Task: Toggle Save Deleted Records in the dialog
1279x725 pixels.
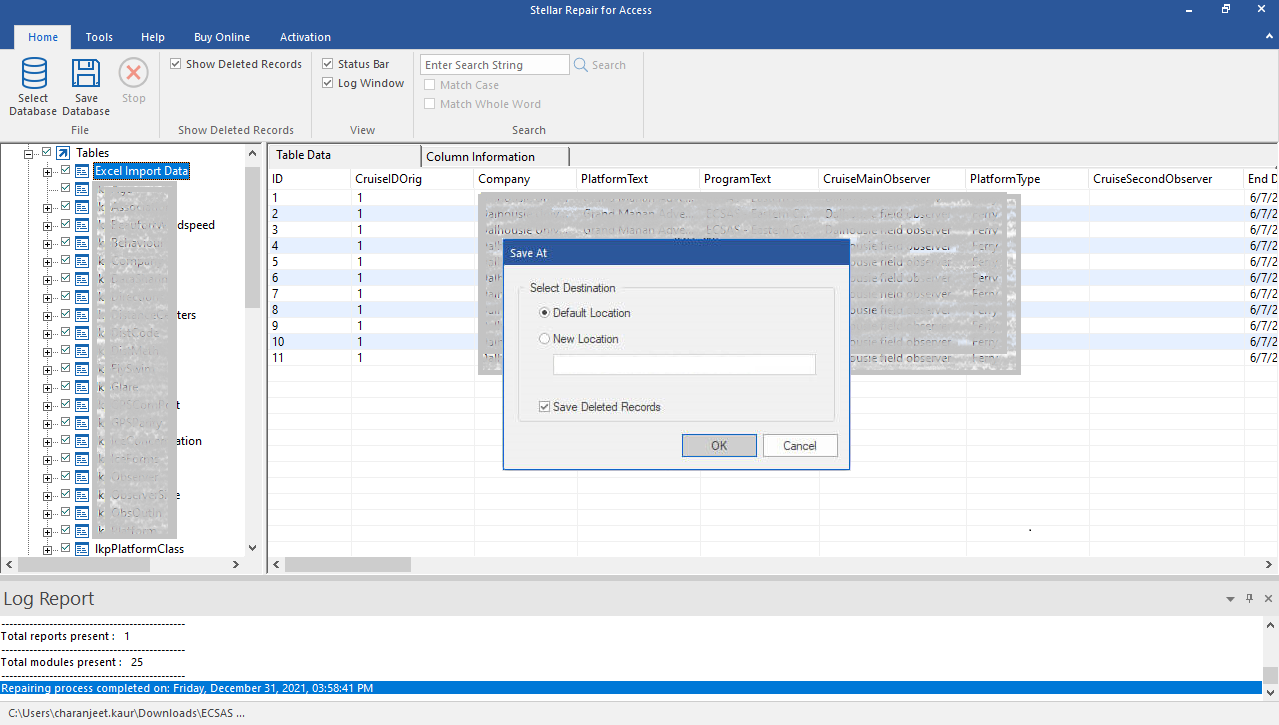Action: (x=544, y=407)
